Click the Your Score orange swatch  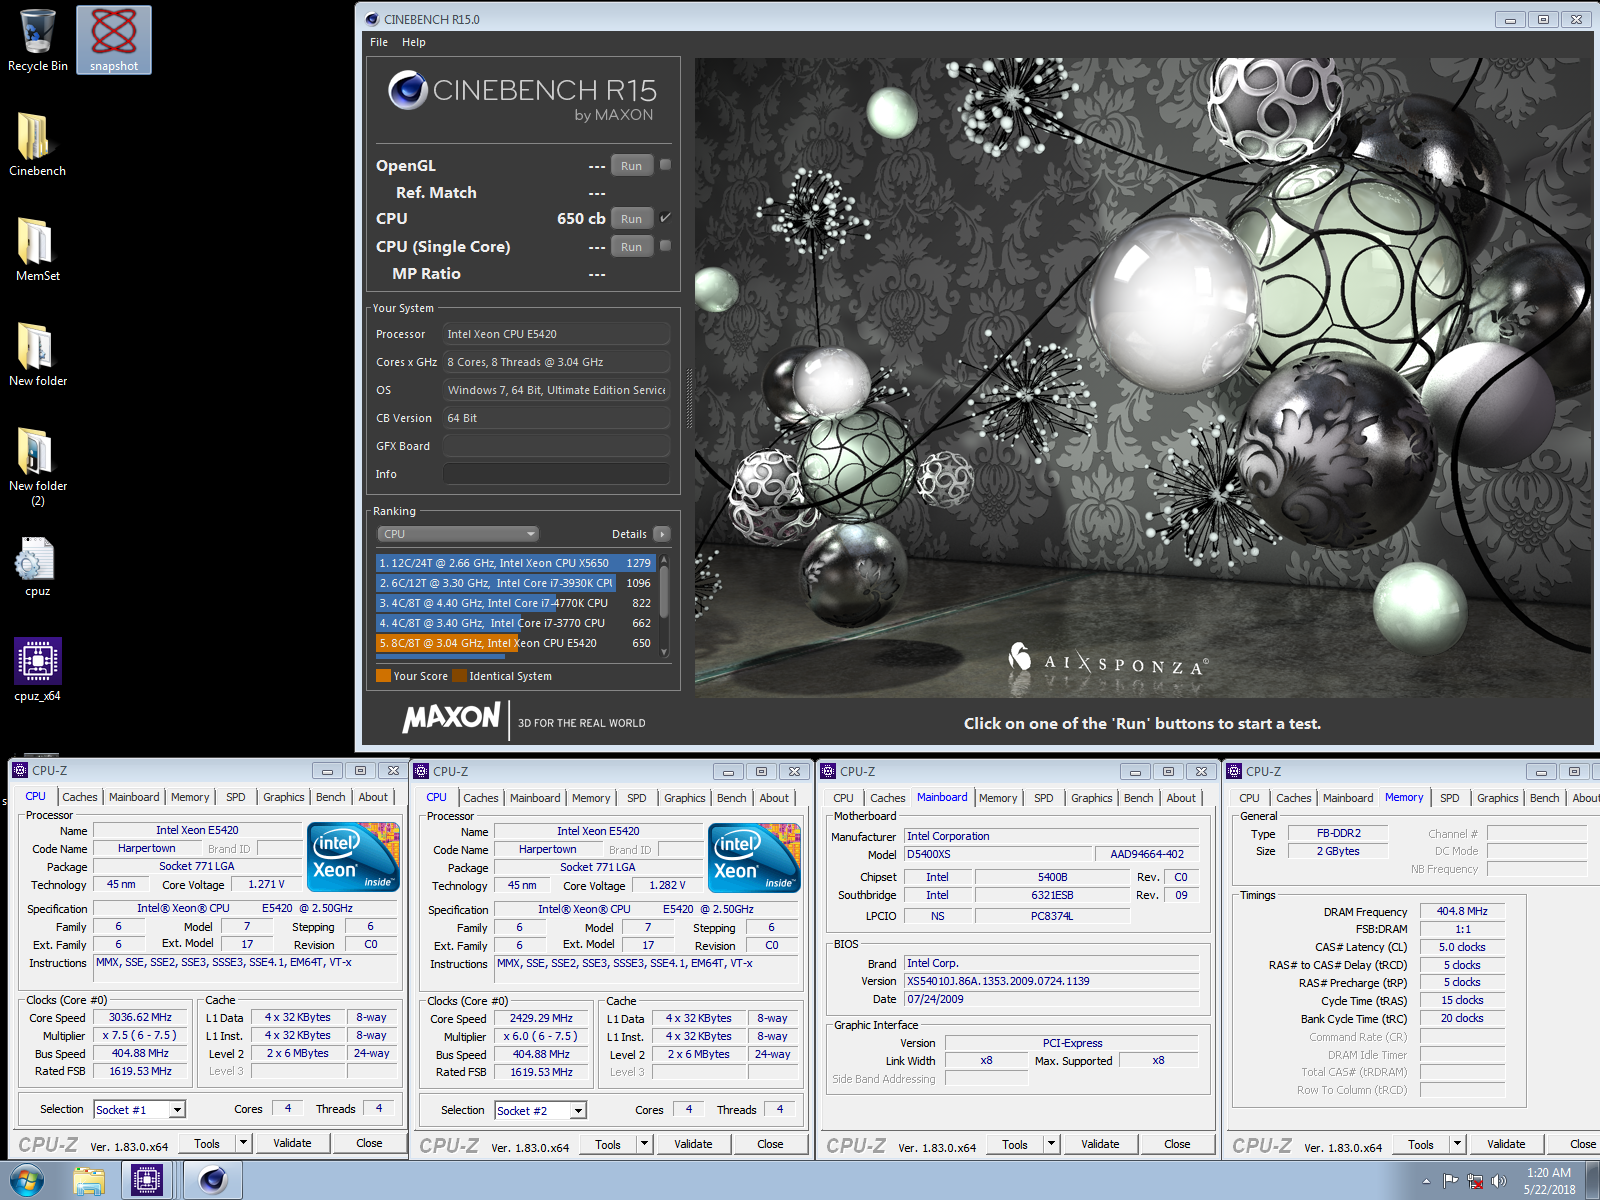pos(383,676)
